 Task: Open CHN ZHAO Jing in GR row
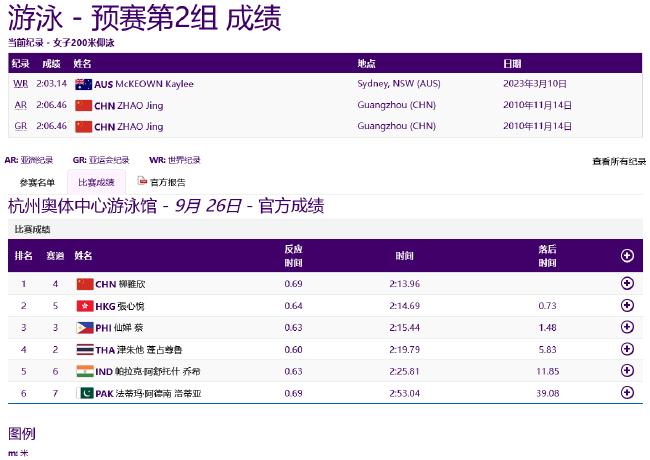(129, 127)
